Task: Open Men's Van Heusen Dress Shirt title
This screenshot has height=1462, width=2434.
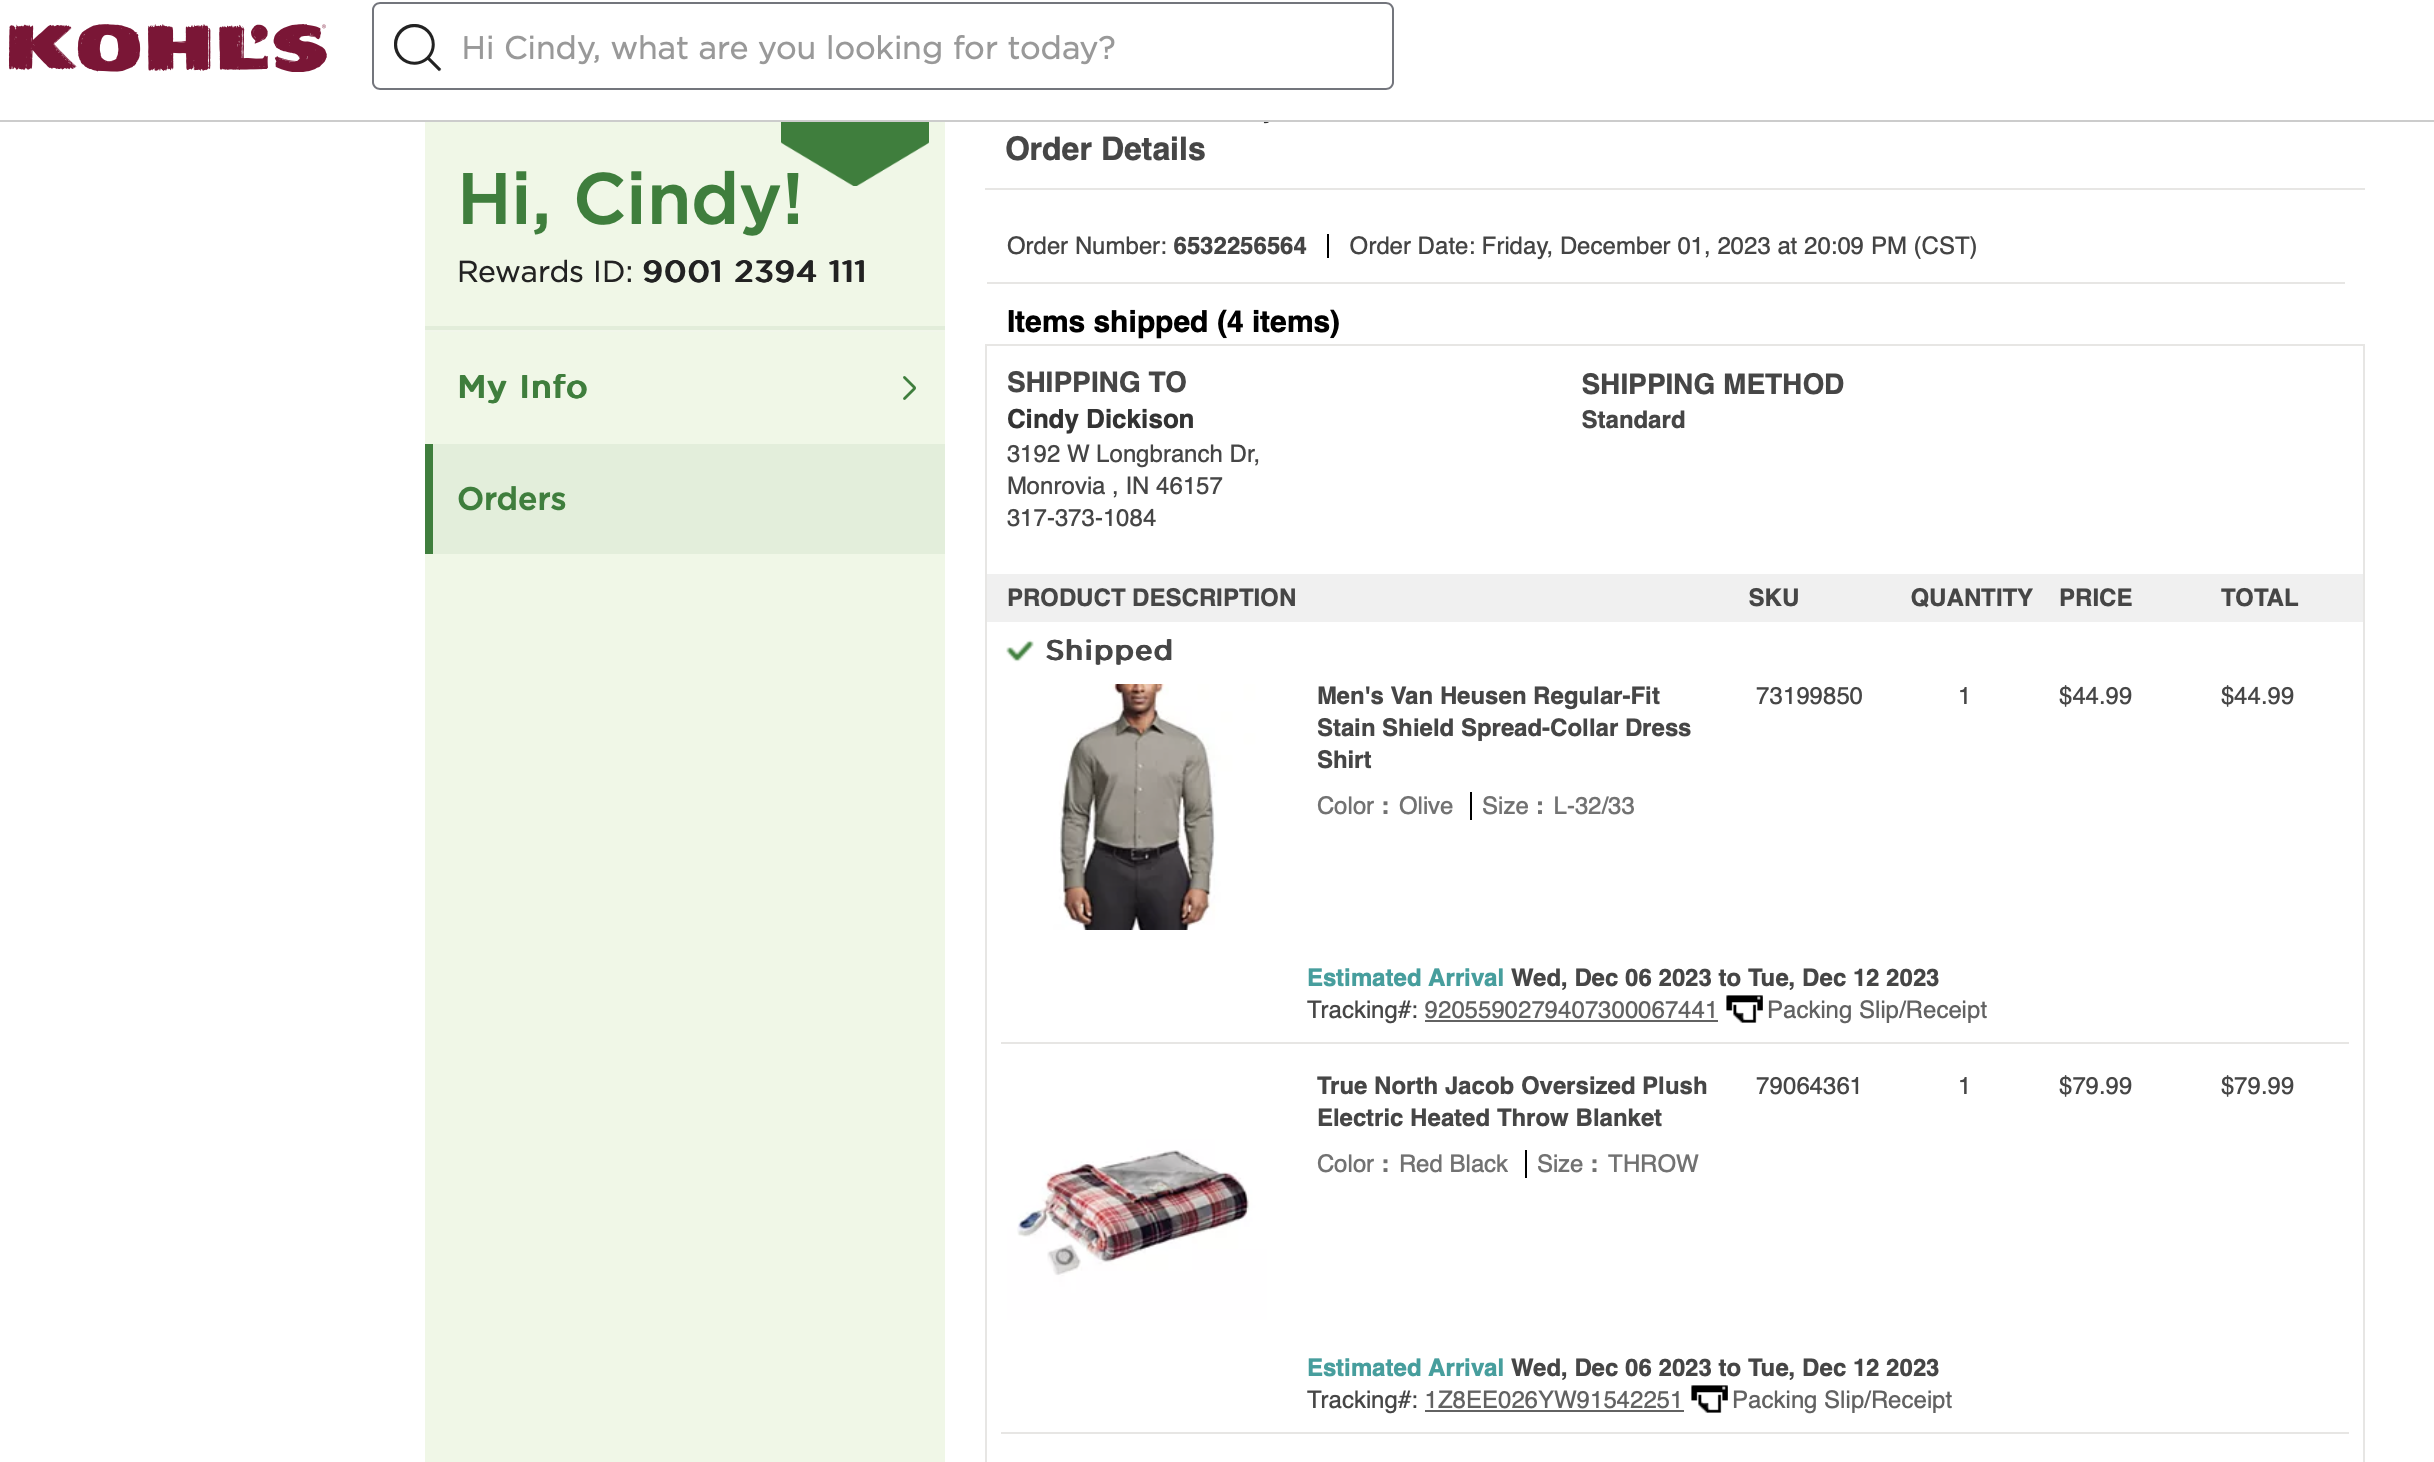Action: pyautogui.click(x=1503, y=727)
